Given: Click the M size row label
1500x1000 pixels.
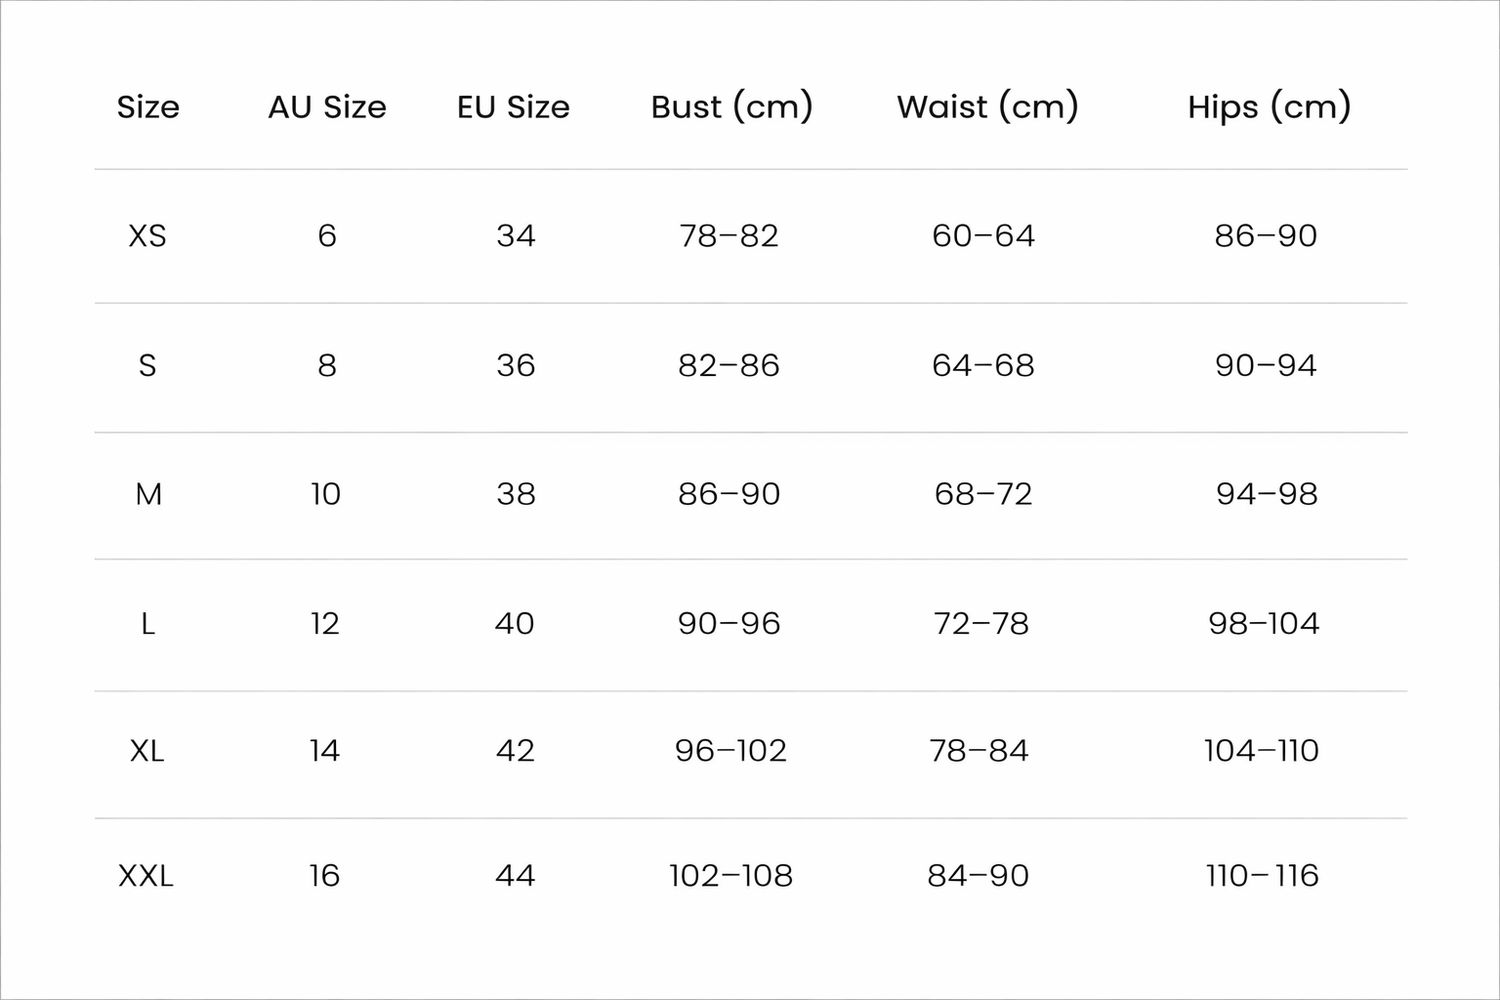Looking at the screenshot, I should (x=148, y=494).
